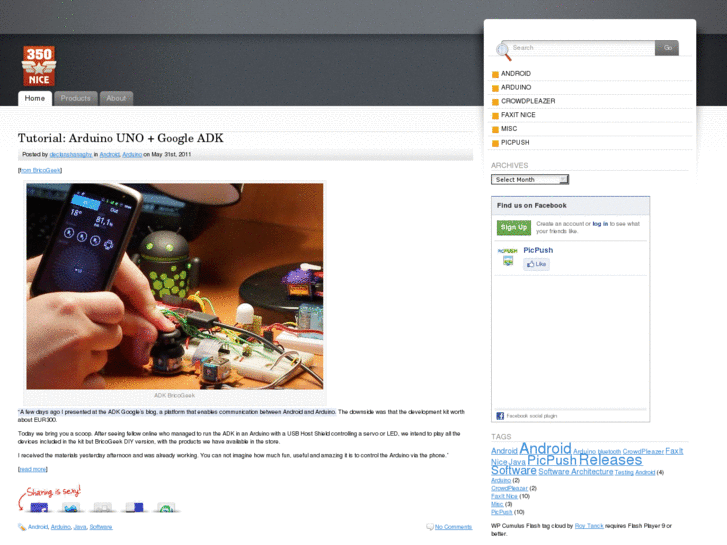
Task: Click the orange bullet beside ARDUINO category
Action: [x=495, y=88]
